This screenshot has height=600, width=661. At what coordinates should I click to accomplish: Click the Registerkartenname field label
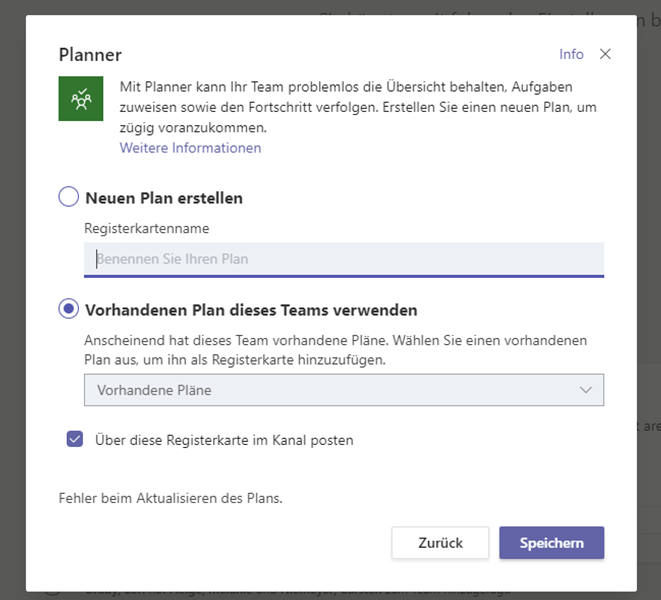click(147, 228)
